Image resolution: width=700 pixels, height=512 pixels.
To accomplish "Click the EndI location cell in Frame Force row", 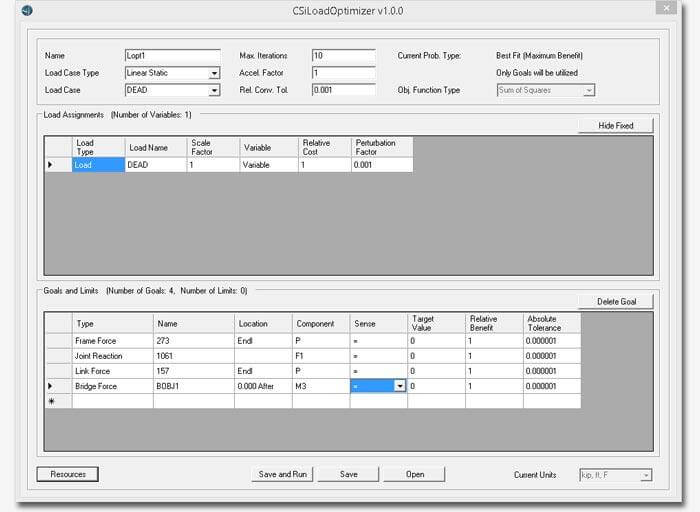I will point(263,341).
